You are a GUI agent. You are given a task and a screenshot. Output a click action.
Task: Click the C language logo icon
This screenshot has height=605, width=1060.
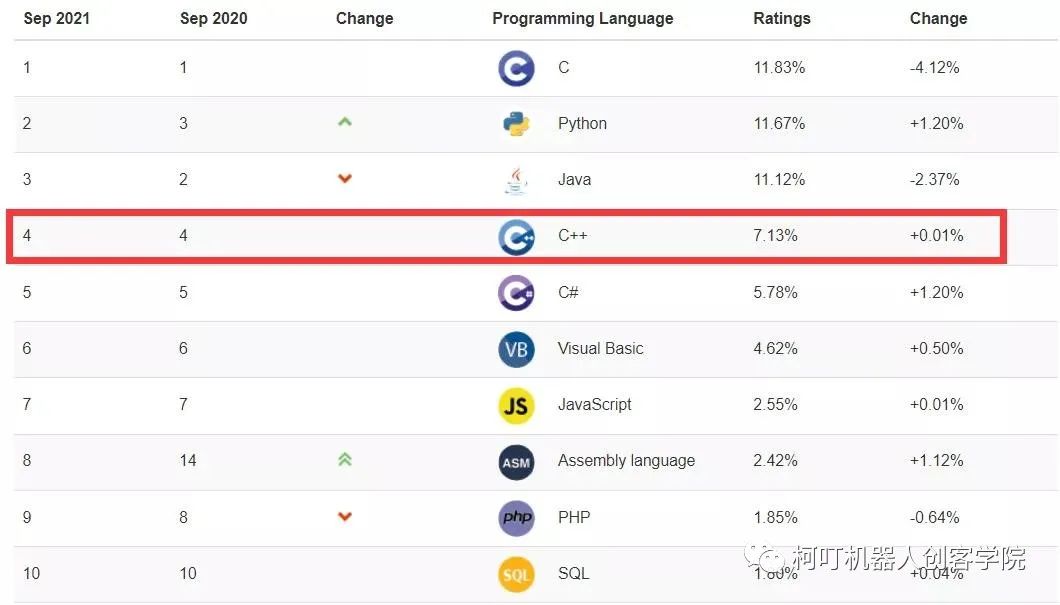pos(516,68)
